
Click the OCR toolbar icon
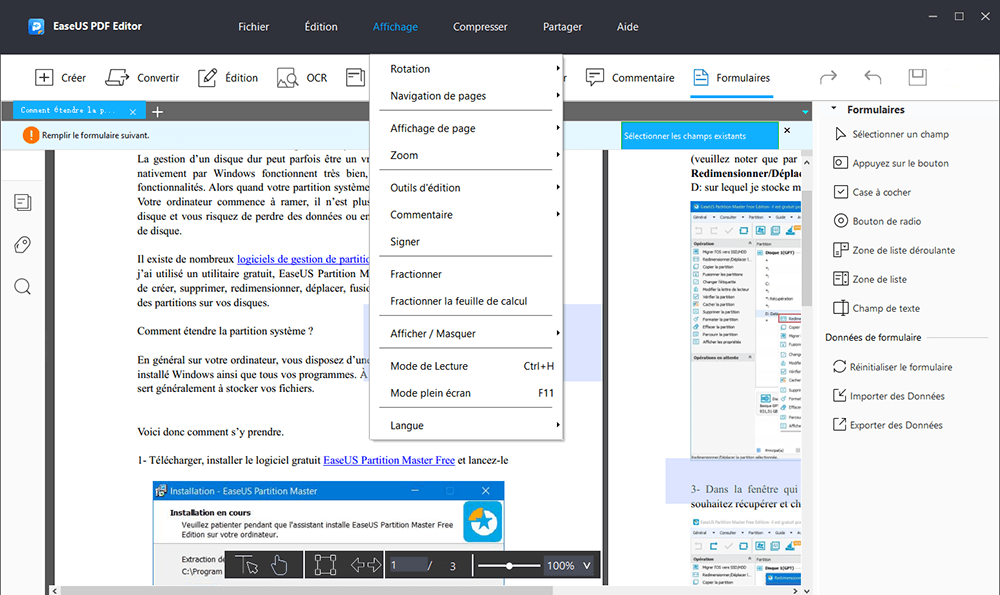pos(288,78)
